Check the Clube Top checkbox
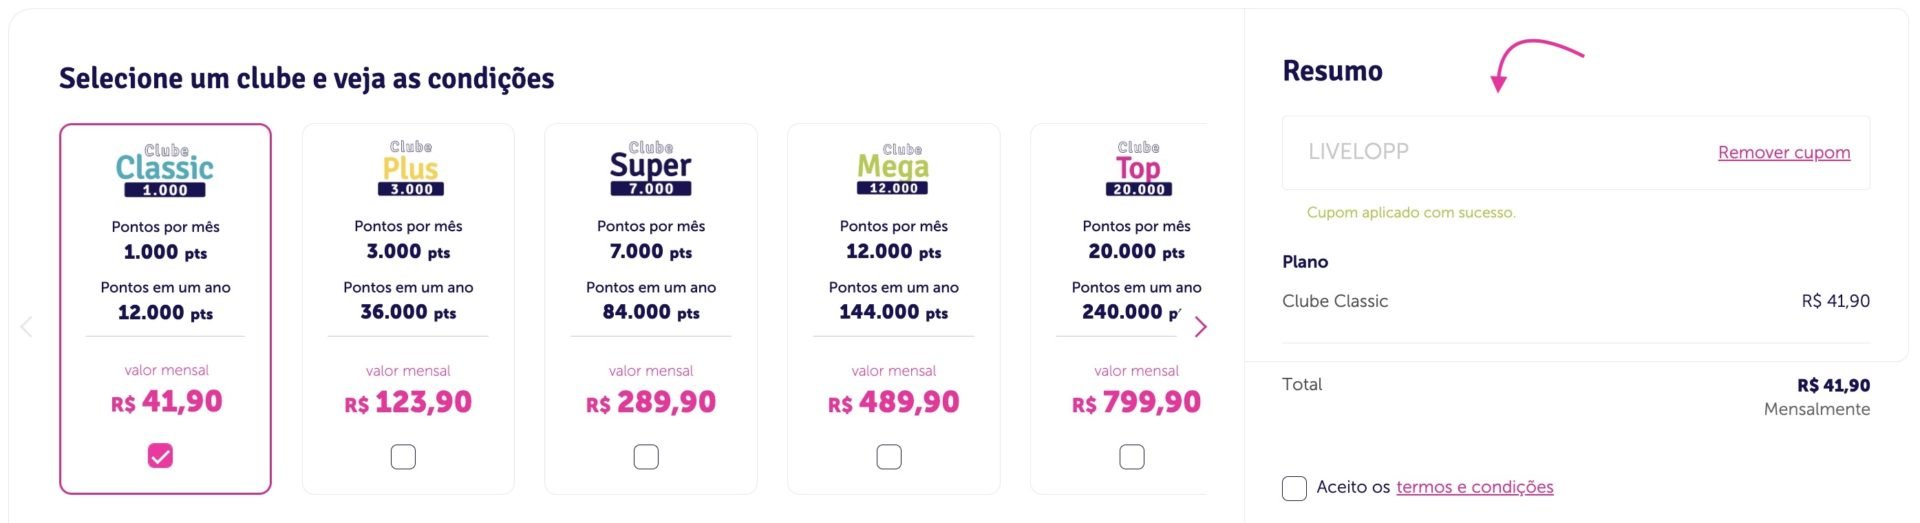 [1132, 457]
